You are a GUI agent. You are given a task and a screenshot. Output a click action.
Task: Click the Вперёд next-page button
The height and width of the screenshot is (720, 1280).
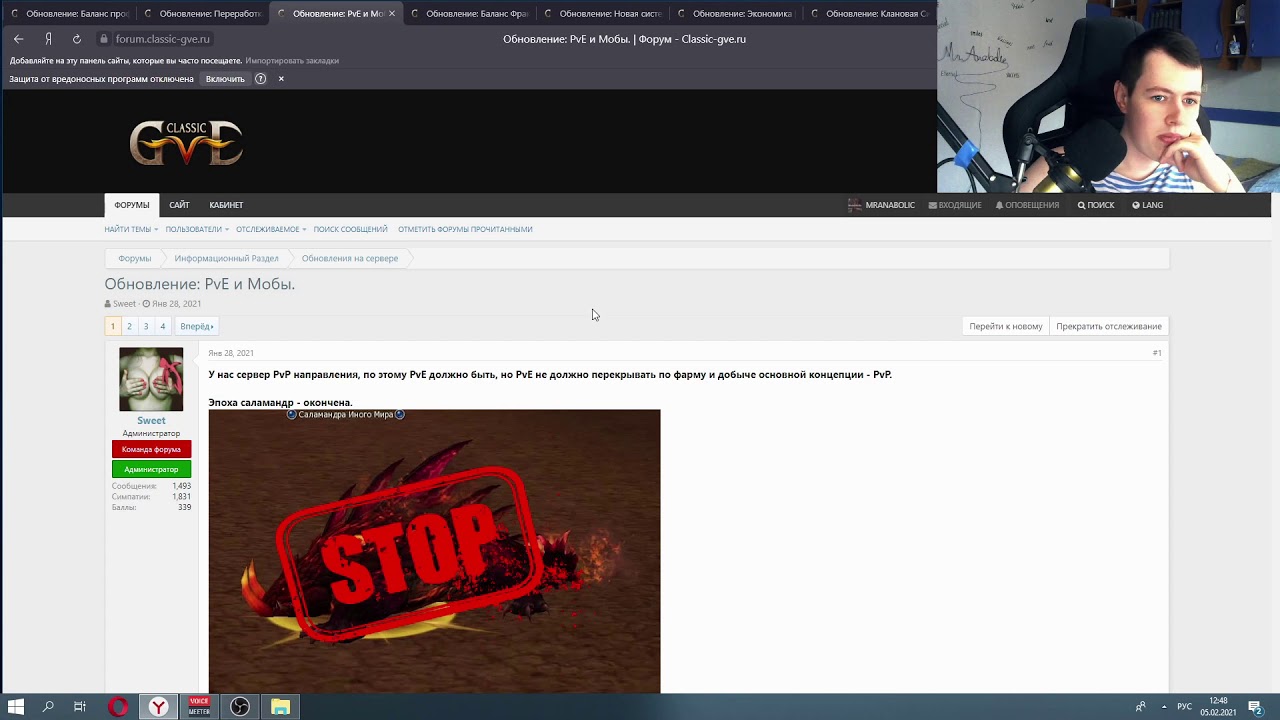[196, 326]
